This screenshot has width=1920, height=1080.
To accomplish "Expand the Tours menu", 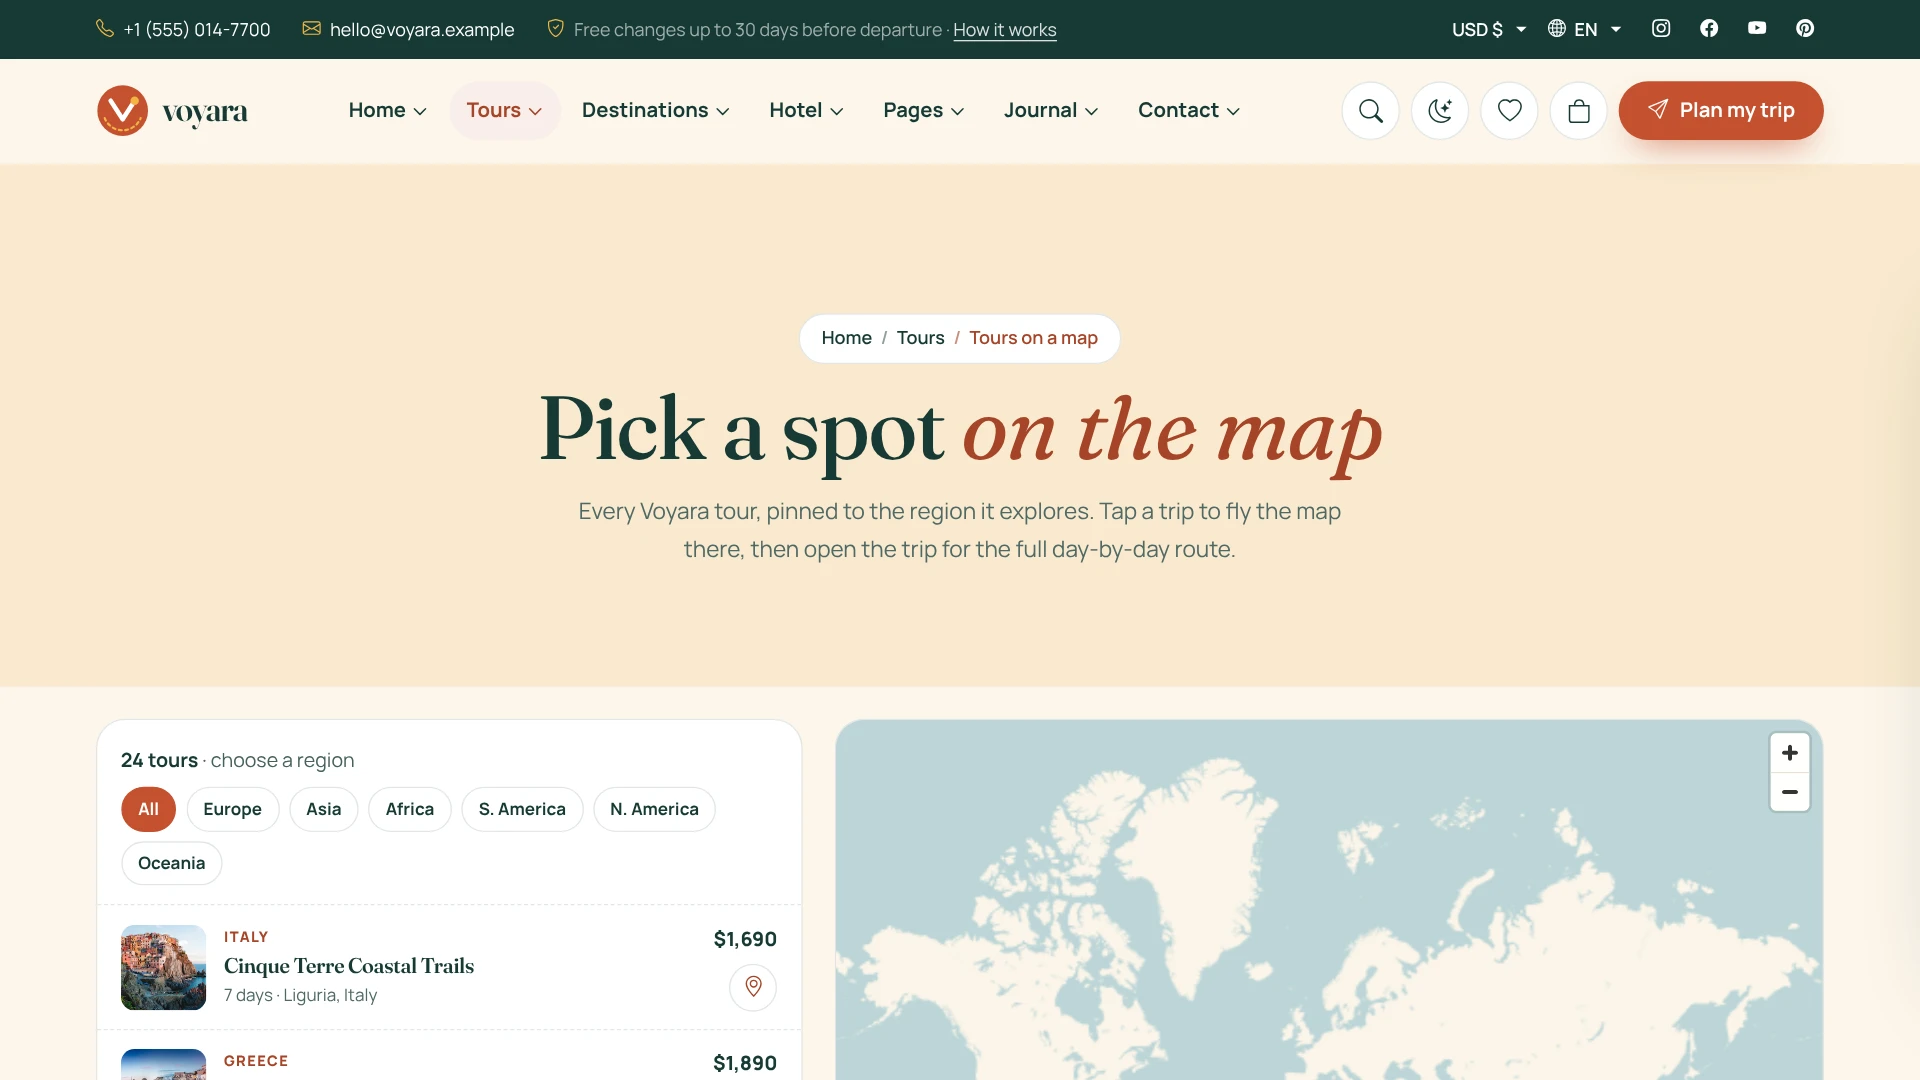I will click(504, 111).
